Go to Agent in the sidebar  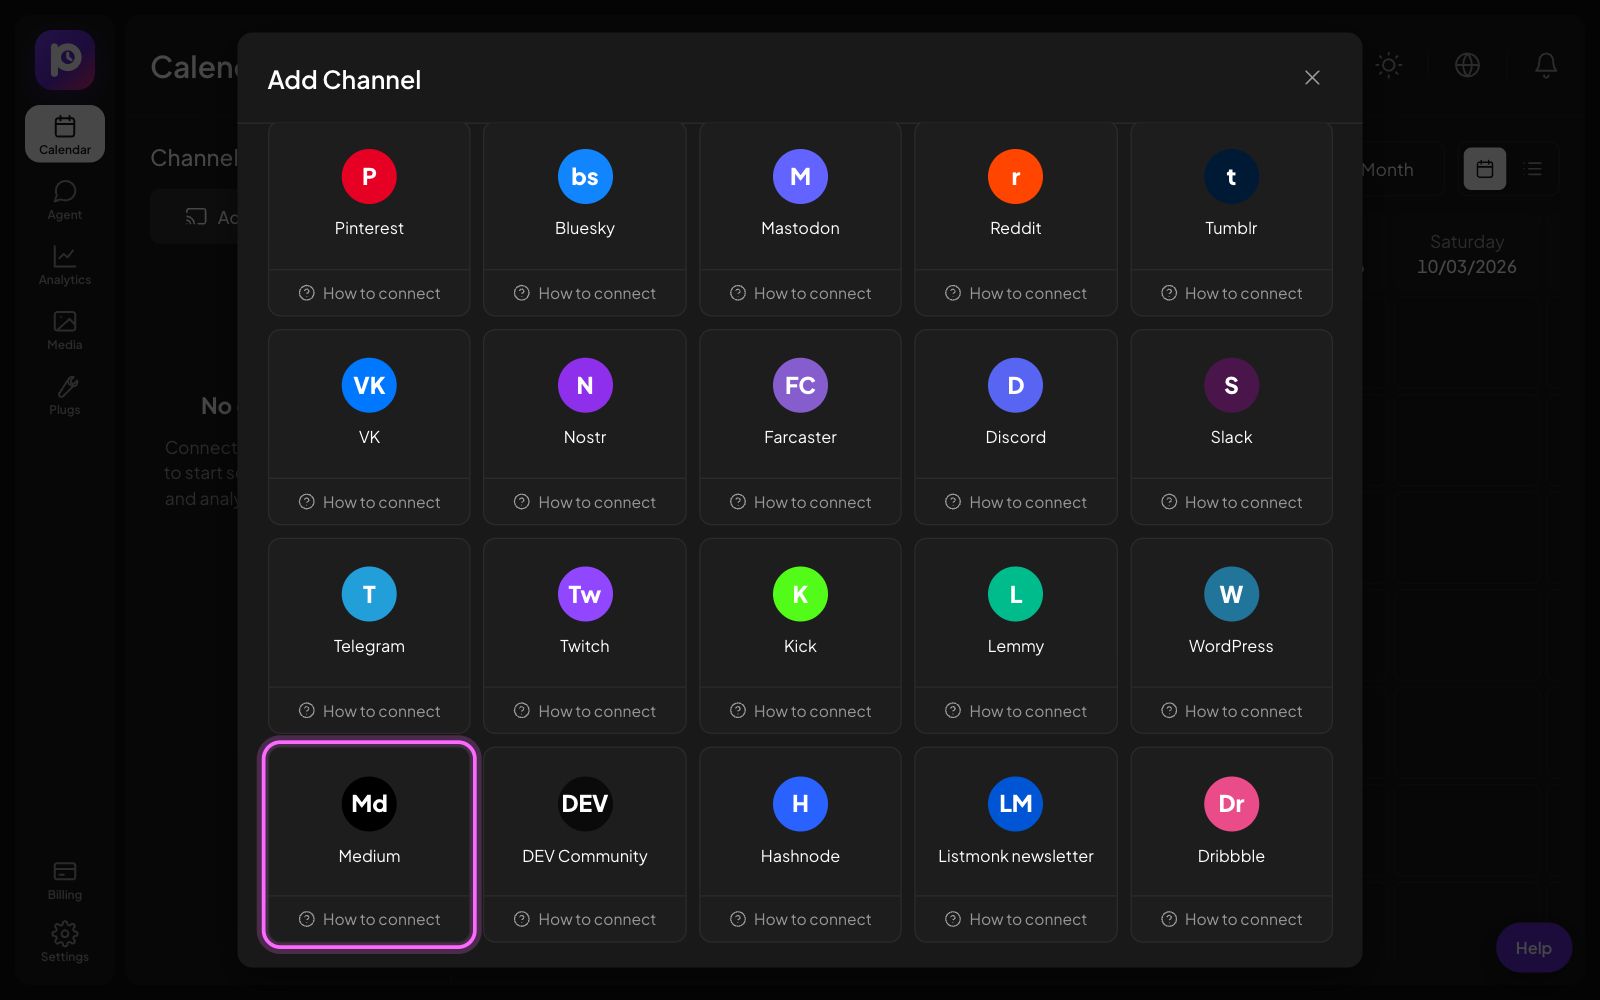click(65, 200)
